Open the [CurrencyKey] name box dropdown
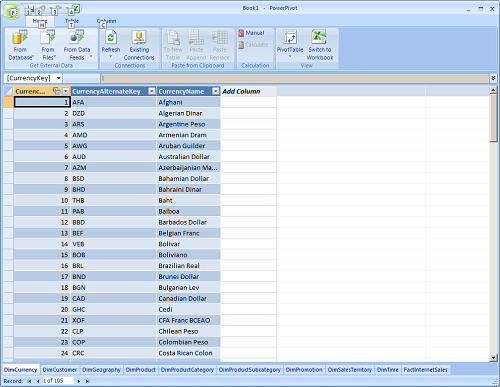 click(58, 78)
